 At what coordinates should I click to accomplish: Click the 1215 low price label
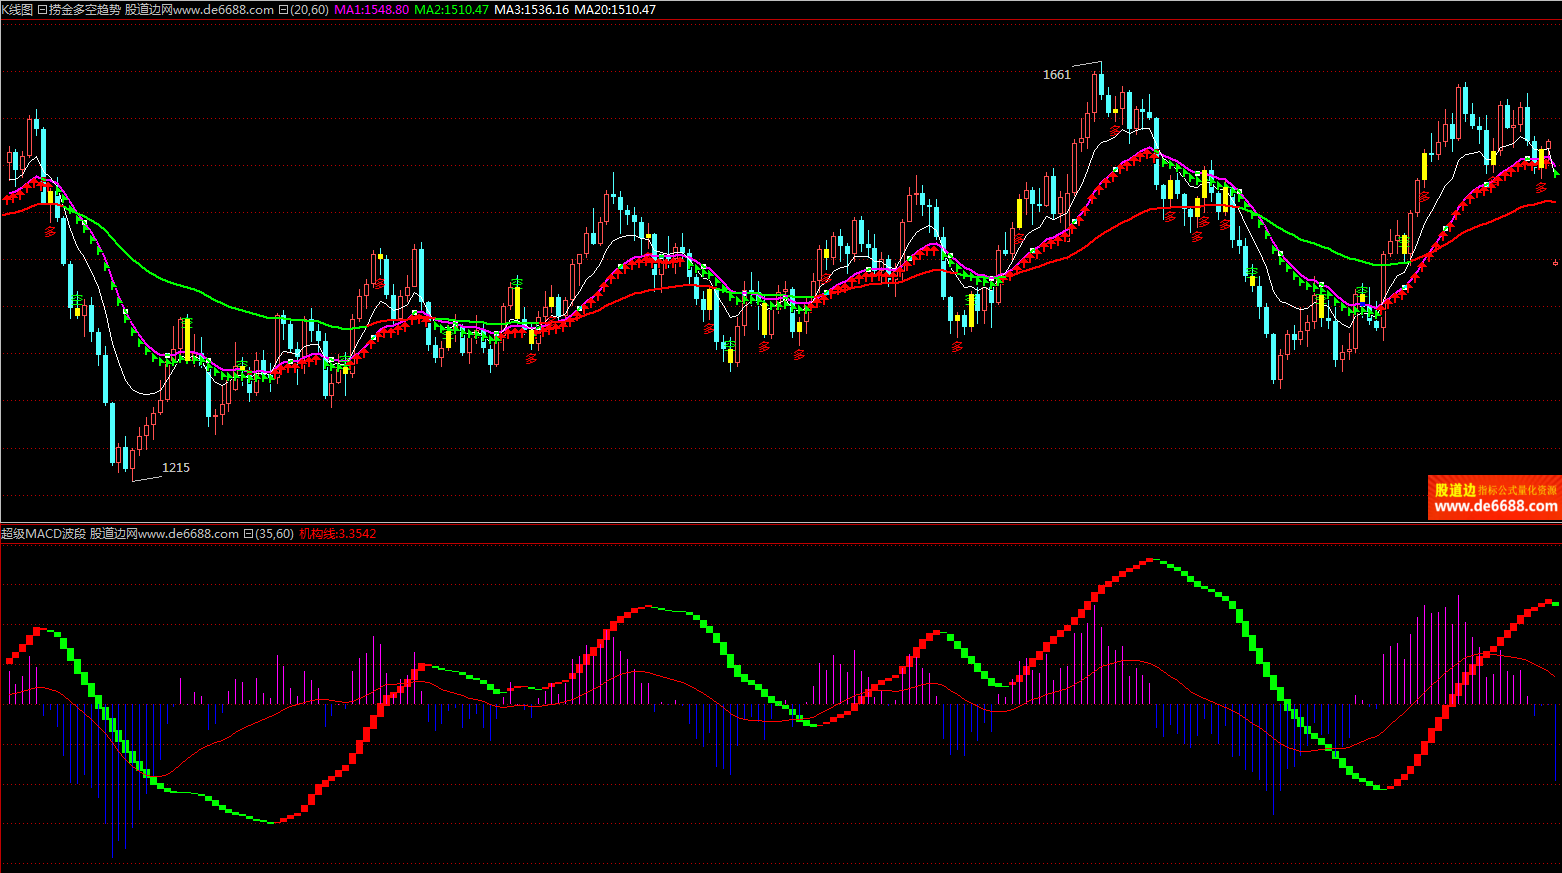176,468
